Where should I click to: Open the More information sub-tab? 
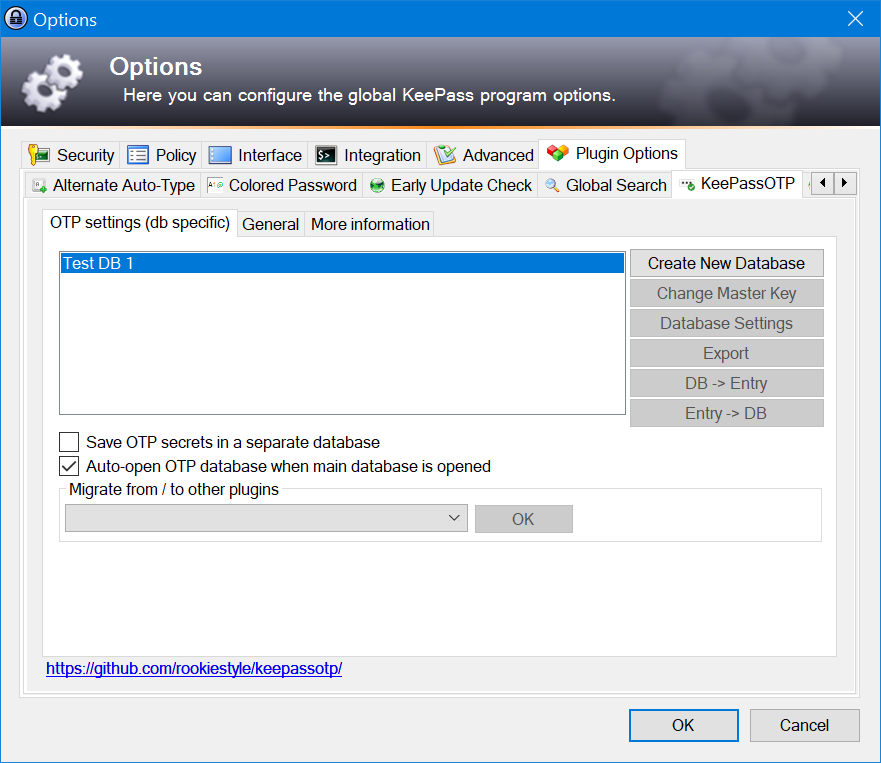coord(370,224)
